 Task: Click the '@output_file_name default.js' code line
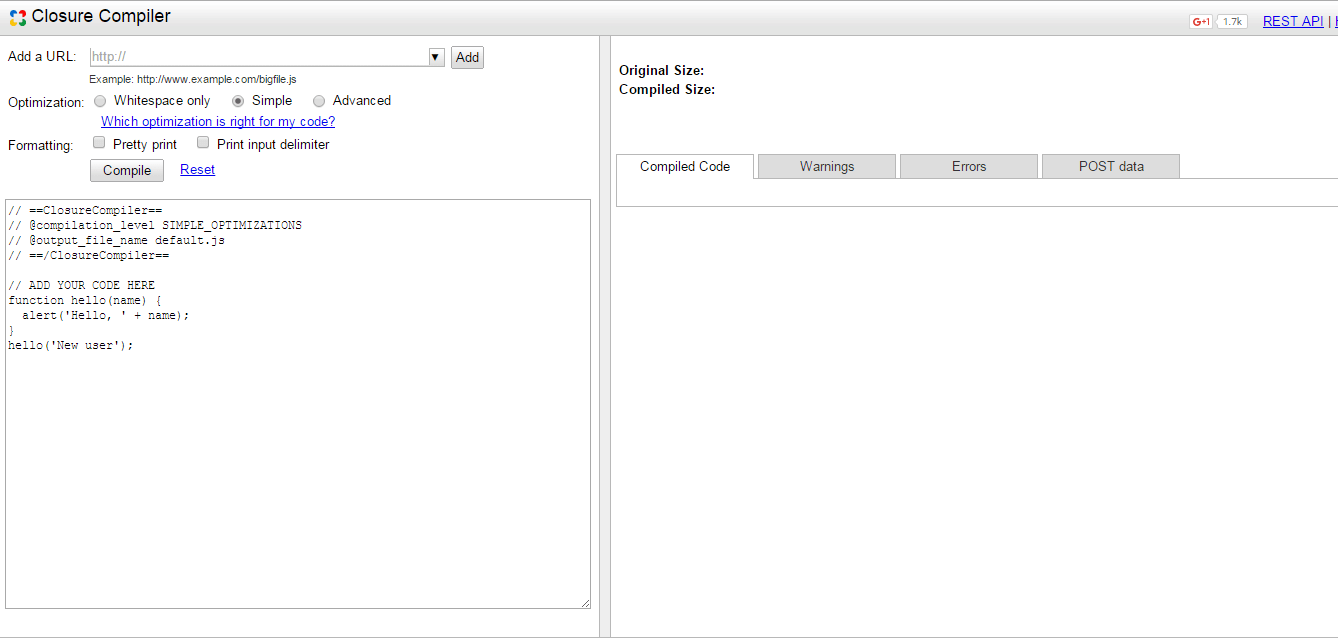[x=117, y=240]
